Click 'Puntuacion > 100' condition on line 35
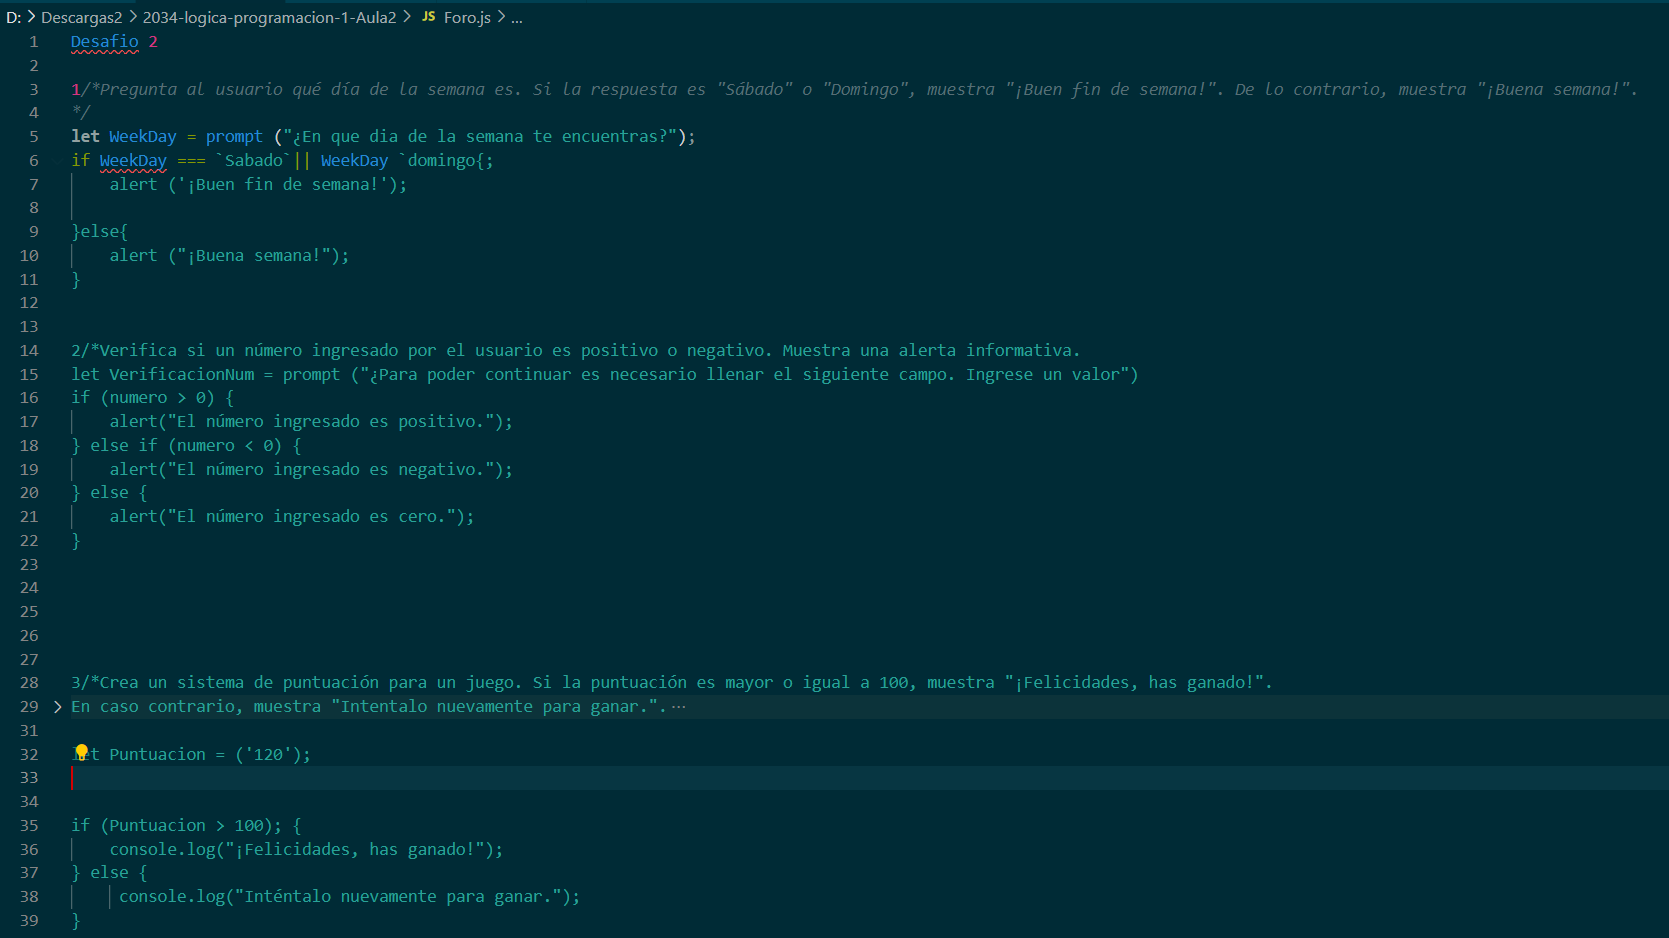Screen dimensions: 1669x938 [186, 825]
